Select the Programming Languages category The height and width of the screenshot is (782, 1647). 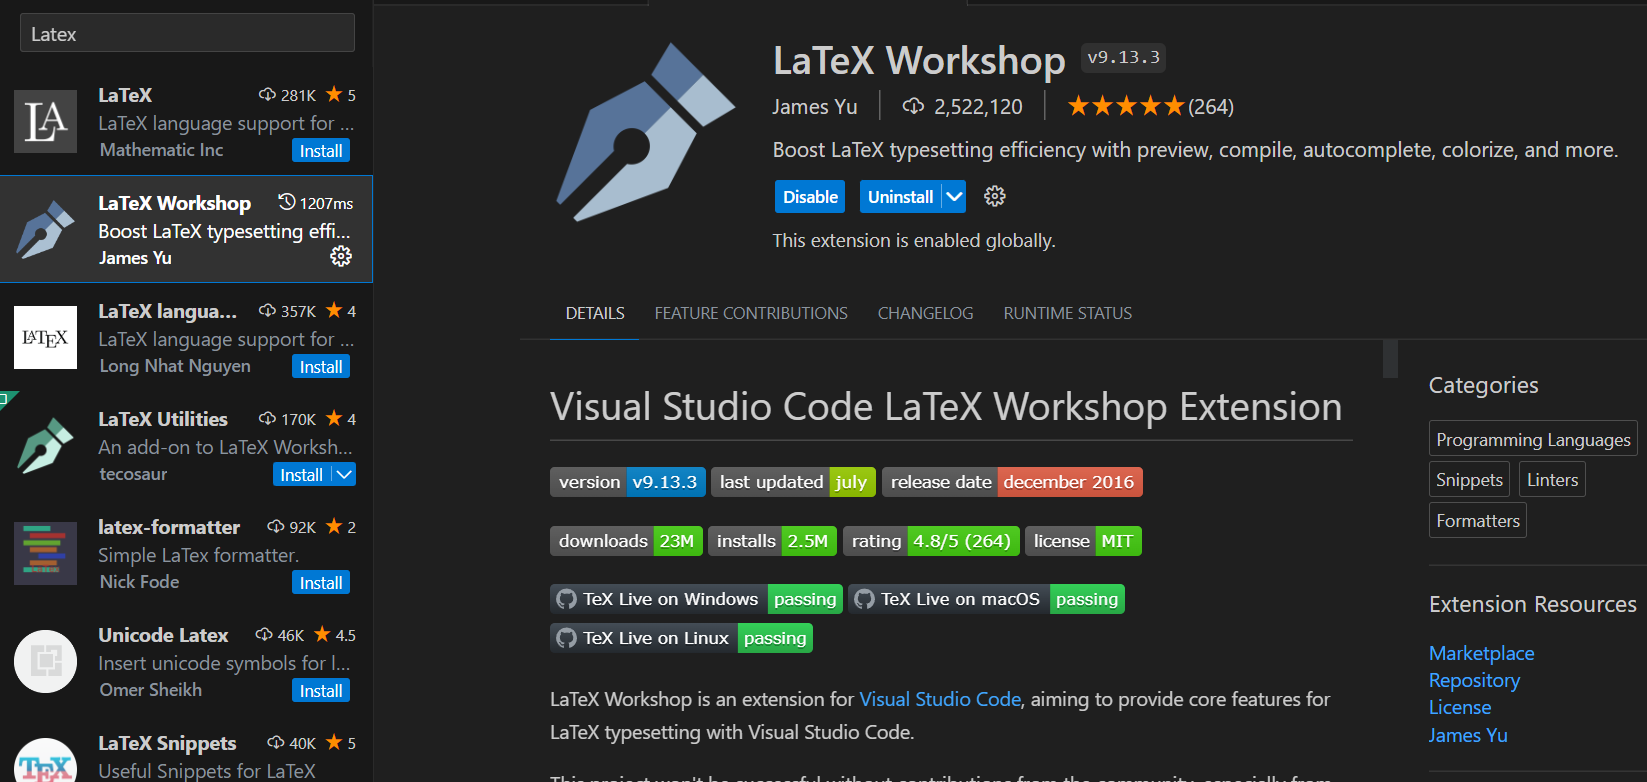pyautogui.click(x=1533, y=439)
